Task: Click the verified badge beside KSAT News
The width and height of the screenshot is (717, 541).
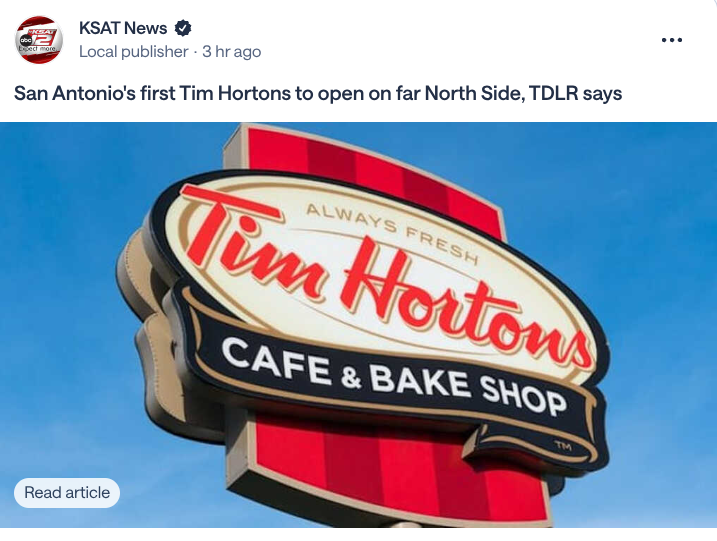Action: tap(183, 28)
